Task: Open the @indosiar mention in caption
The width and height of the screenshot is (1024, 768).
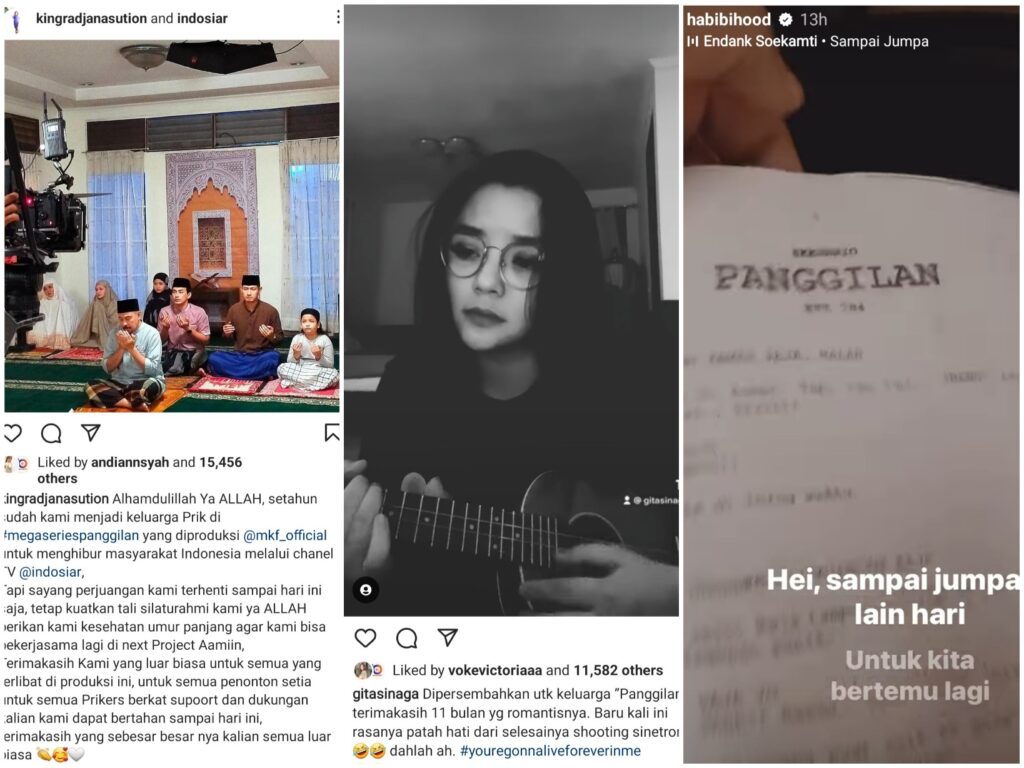Action: pyautogui.click(x=50, y=572)
